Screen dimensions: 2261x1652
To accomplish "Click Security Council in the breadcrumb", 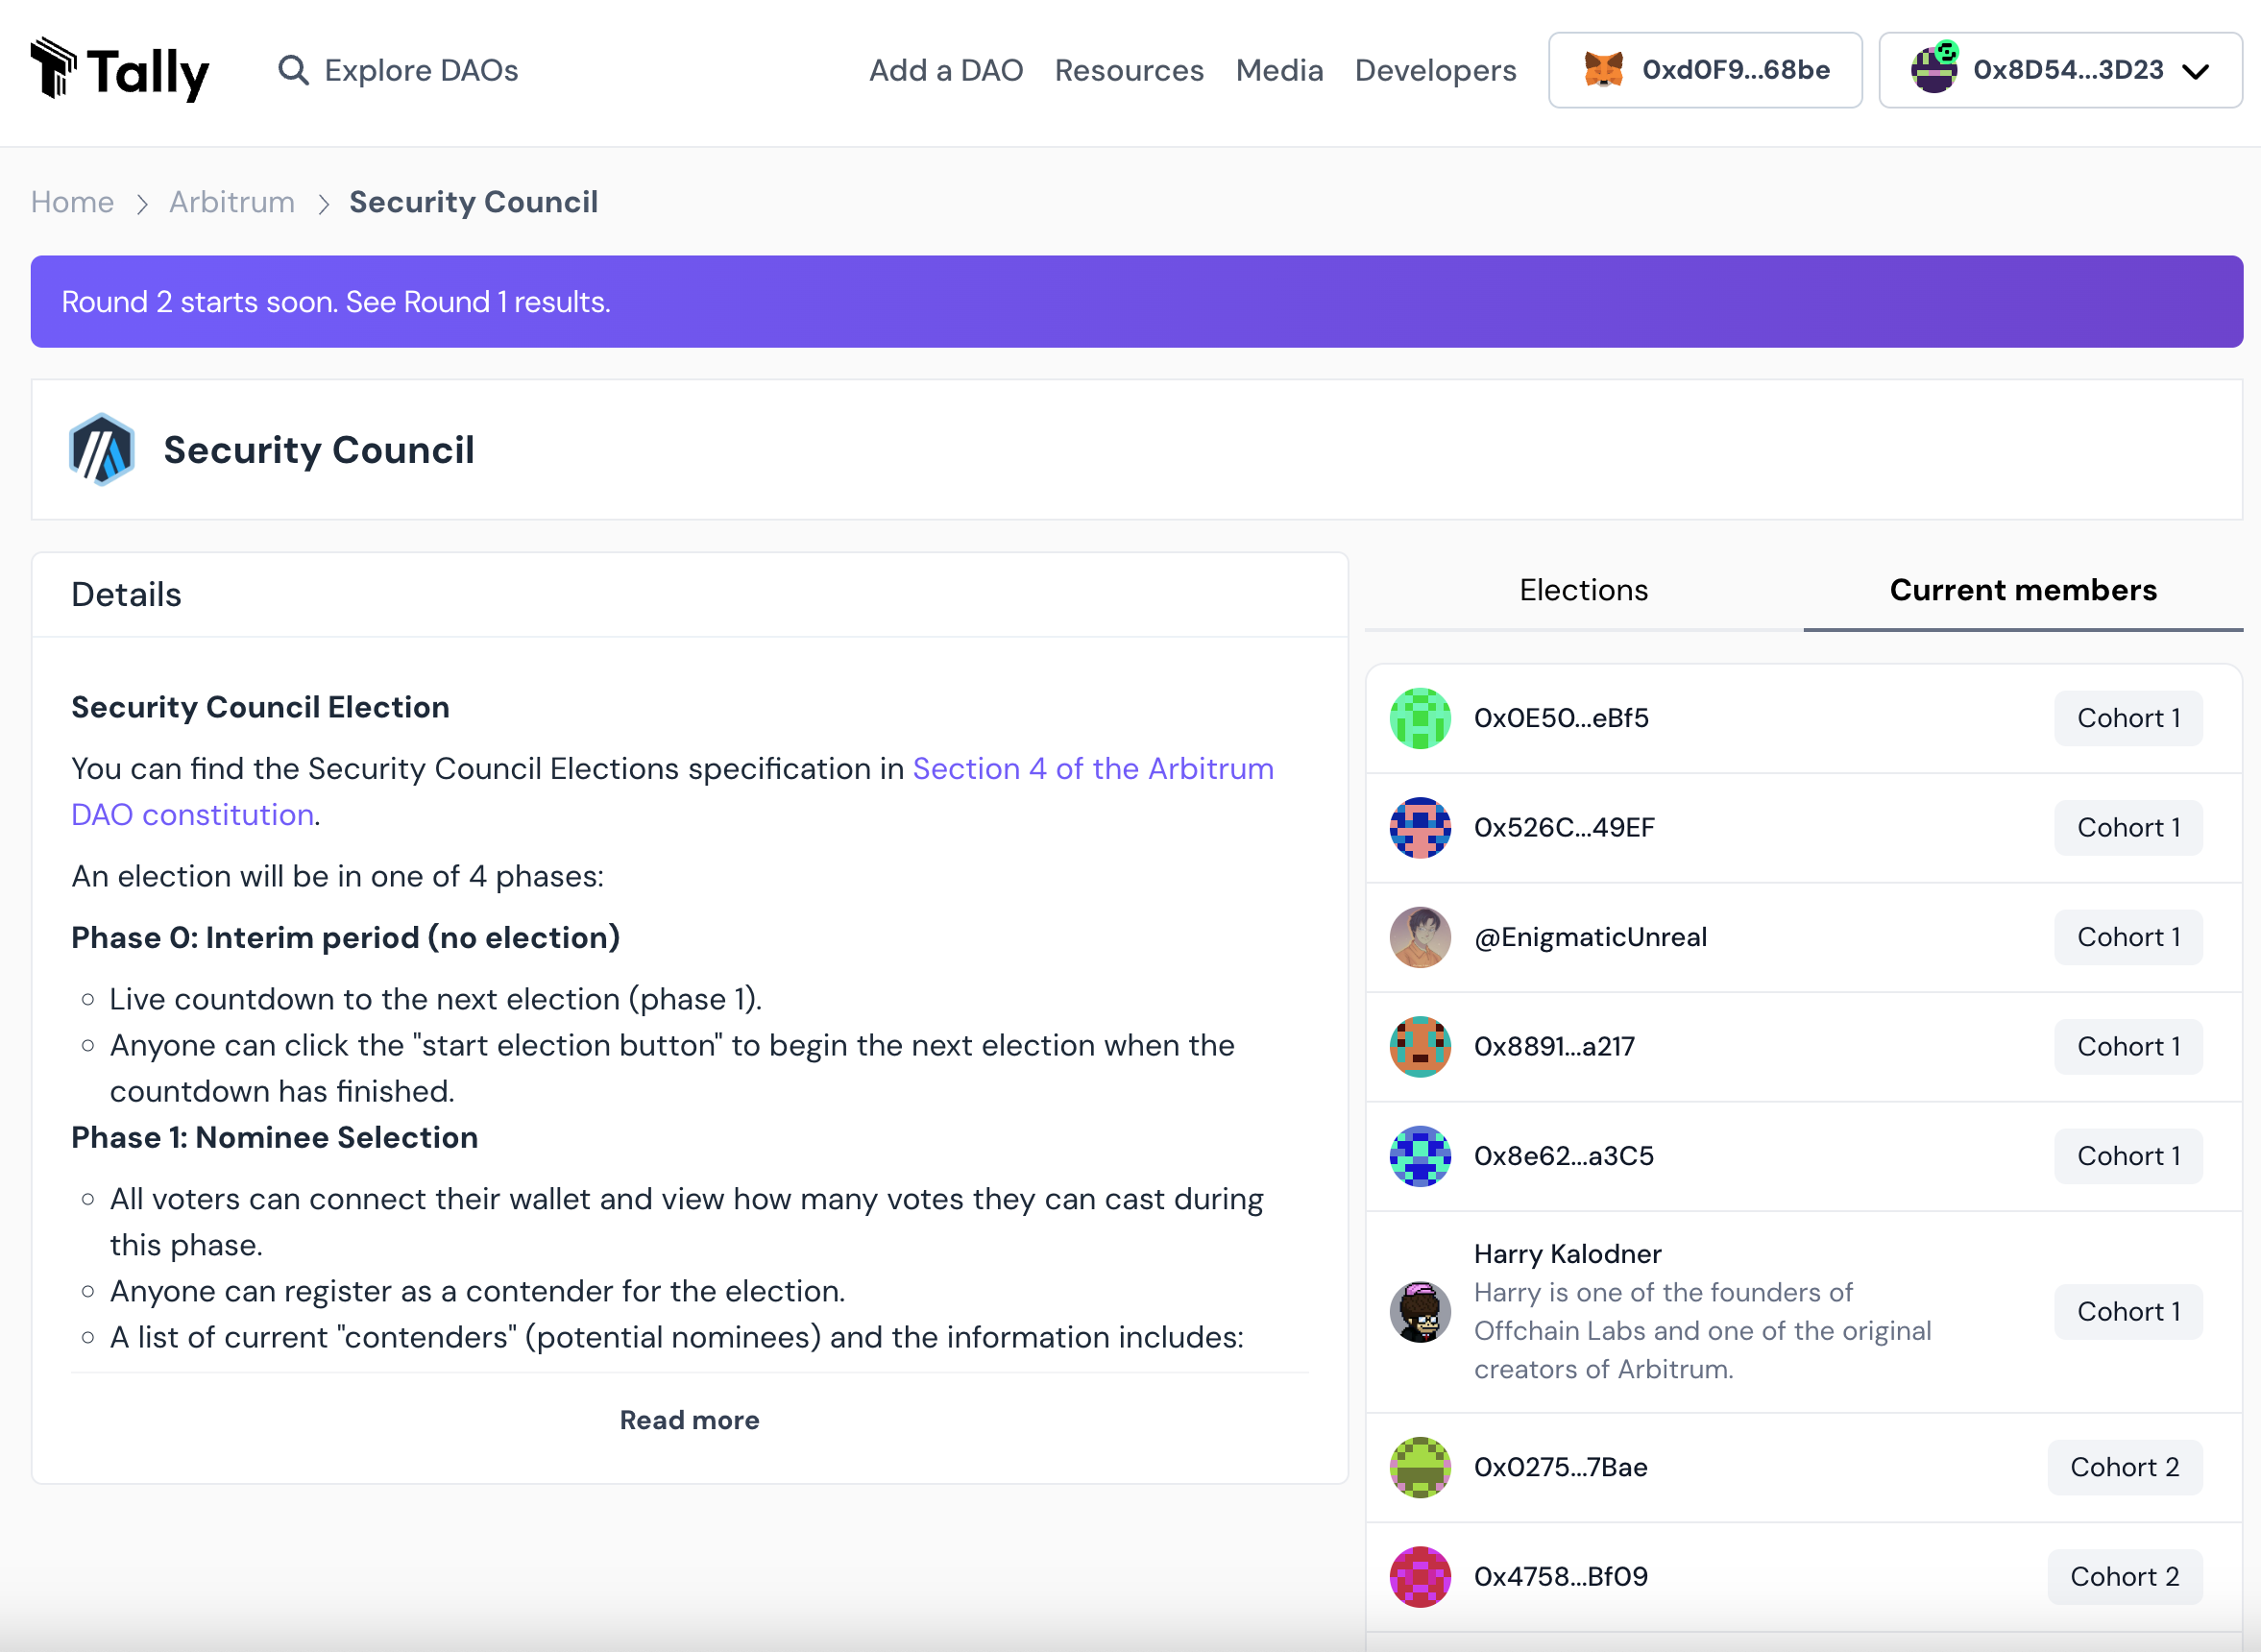I will (474, 202).
